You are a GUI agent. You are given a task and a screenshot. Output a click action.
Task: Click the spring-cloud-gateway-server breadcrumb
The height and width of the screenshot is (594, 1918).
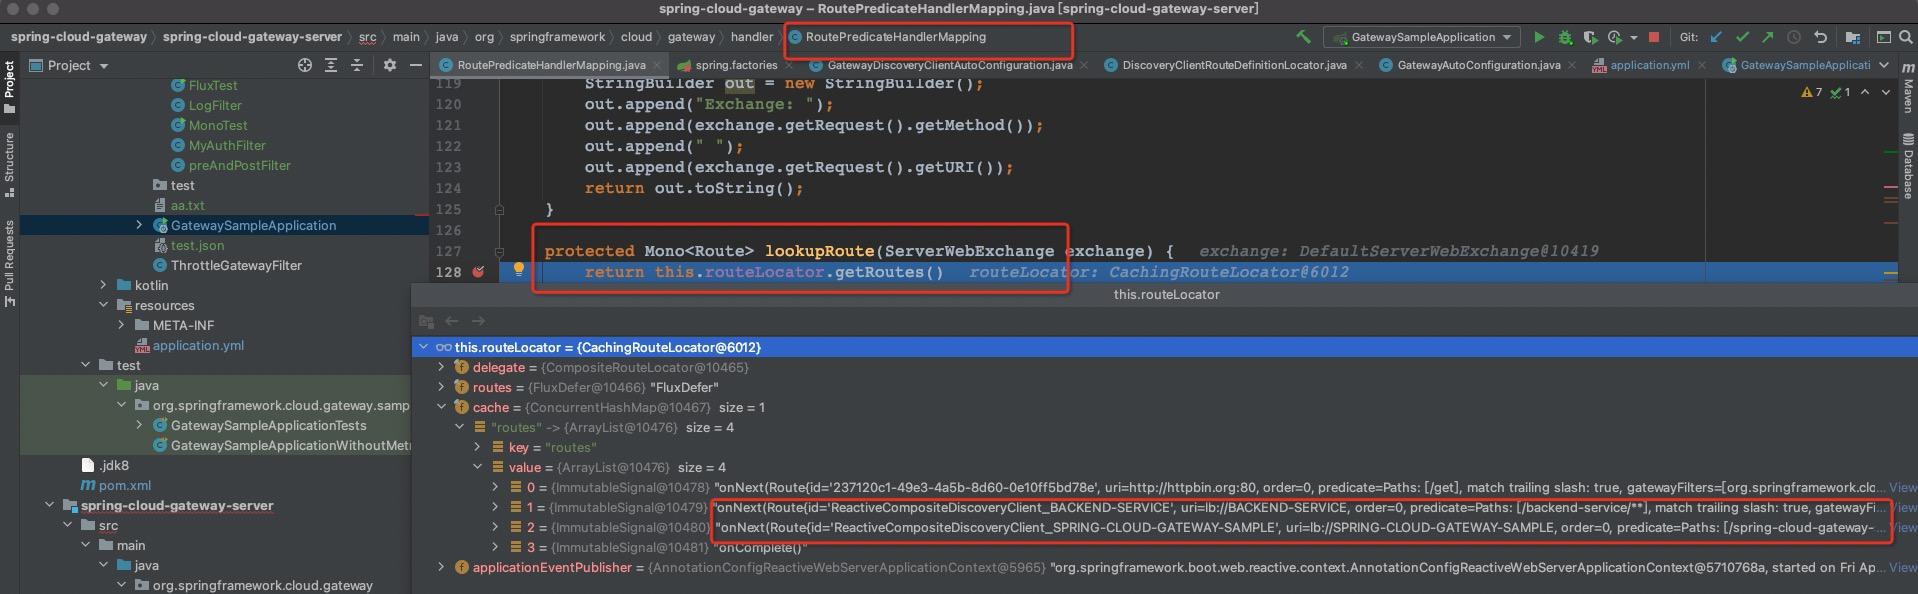pyautogui.click(x=252, y=37)
